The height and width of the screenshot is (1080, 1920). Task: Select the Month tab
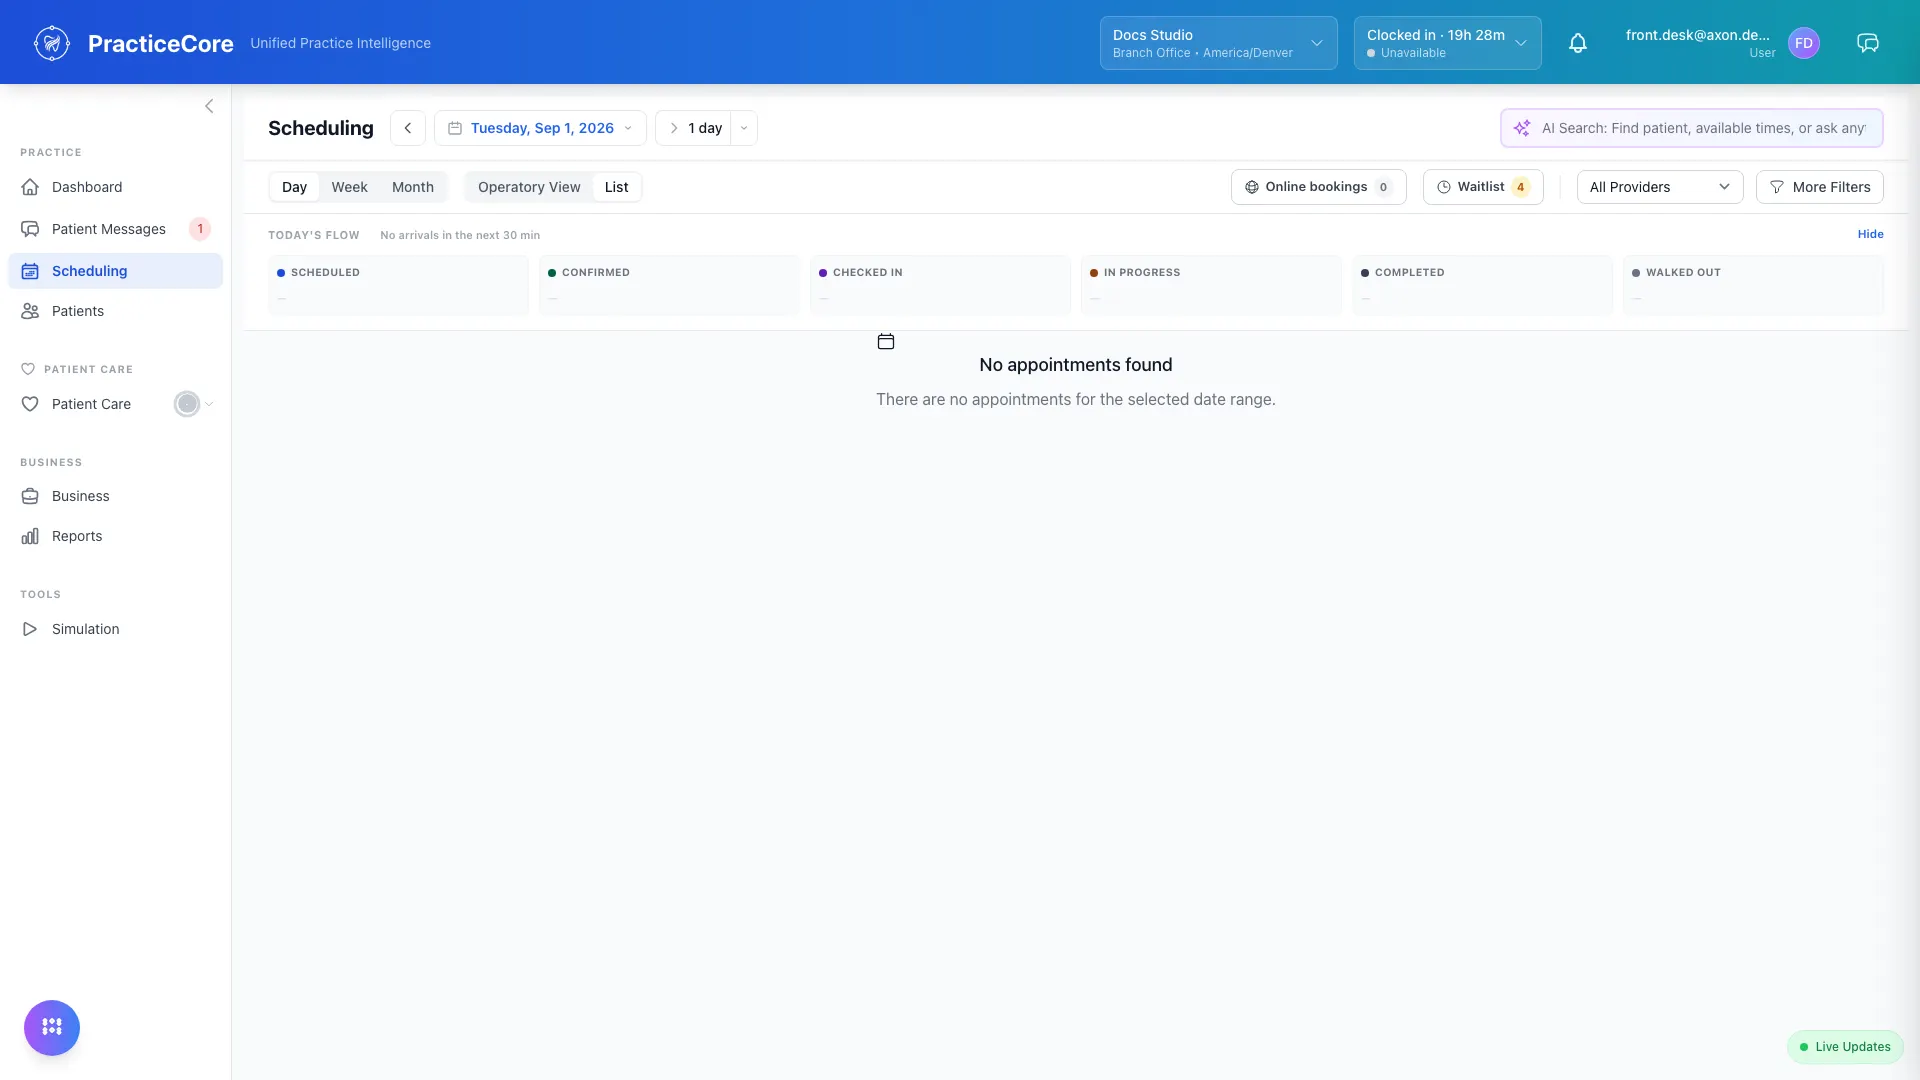[412, 187]
